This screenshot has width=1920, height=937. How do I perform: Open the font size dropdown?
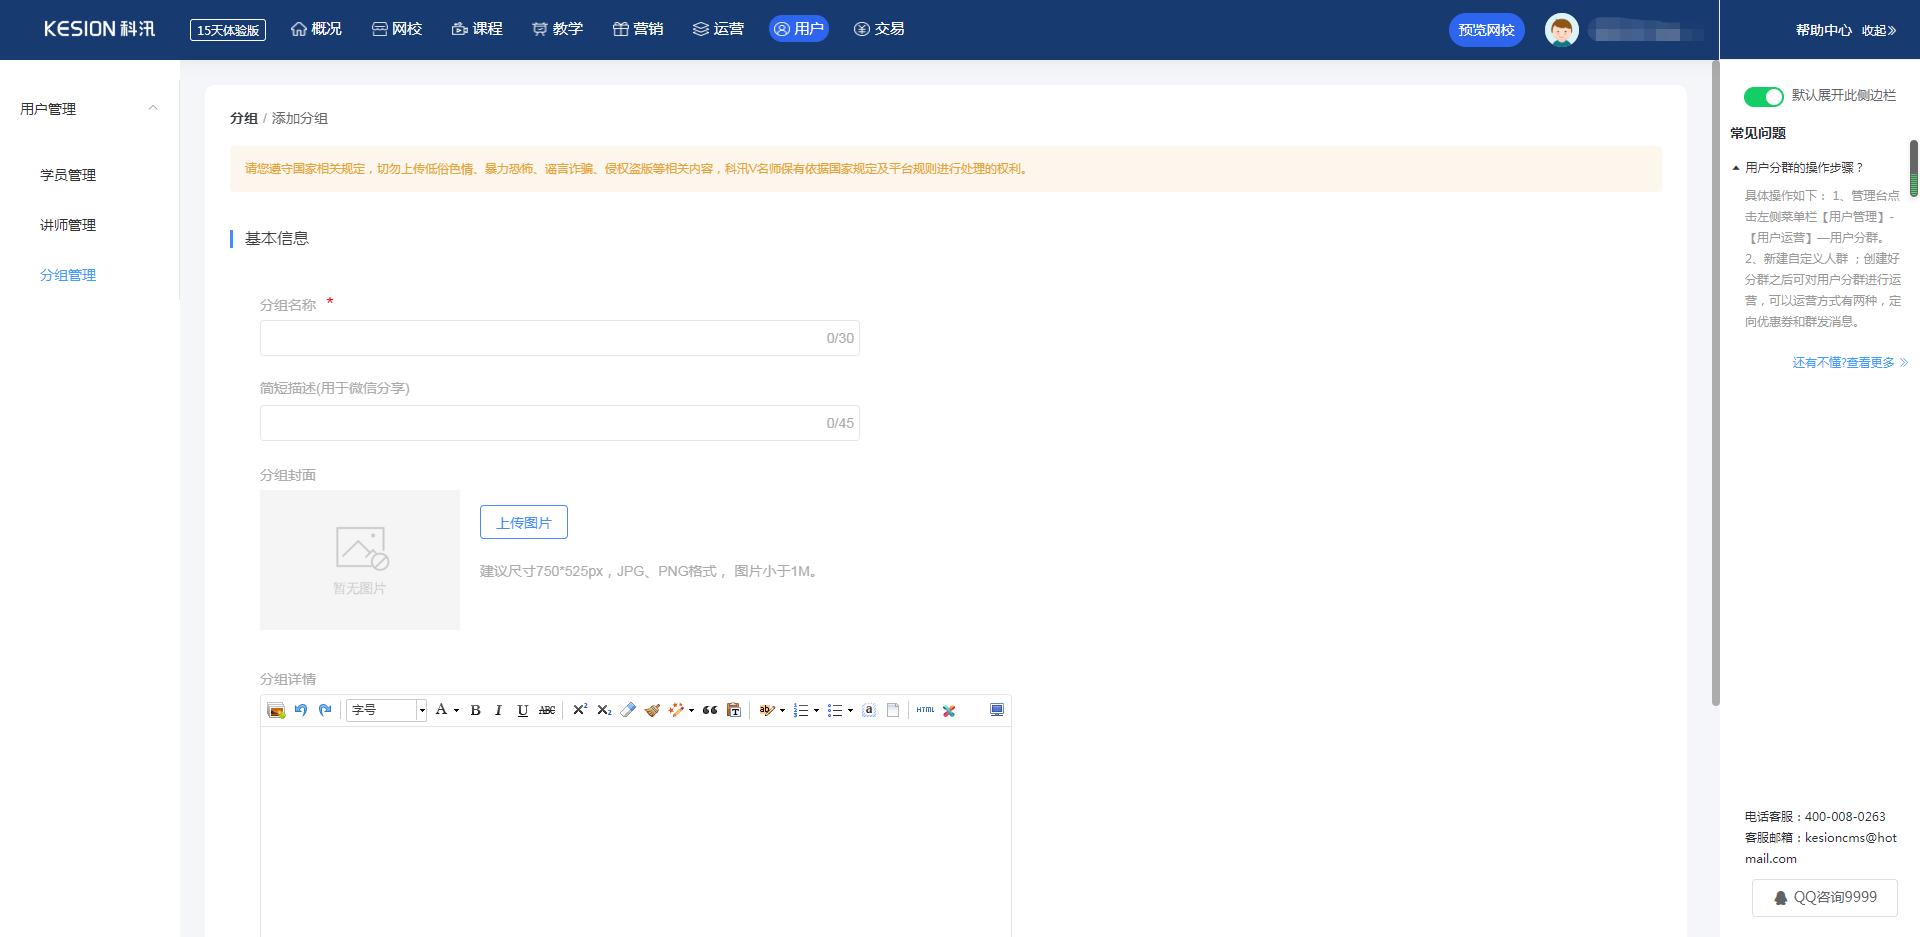point(421,710)
